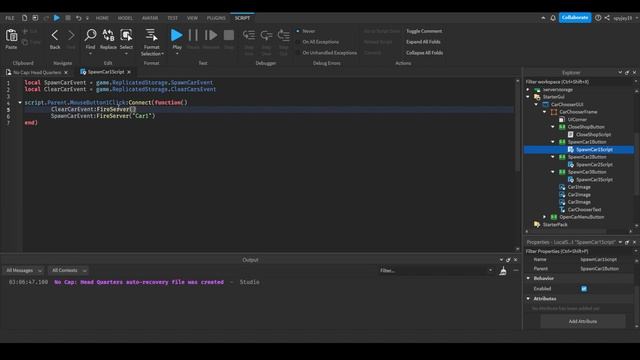Open the Format Selection dropdown arrow
Viewport: 640px width, 360px height.
tap(162, 54)
